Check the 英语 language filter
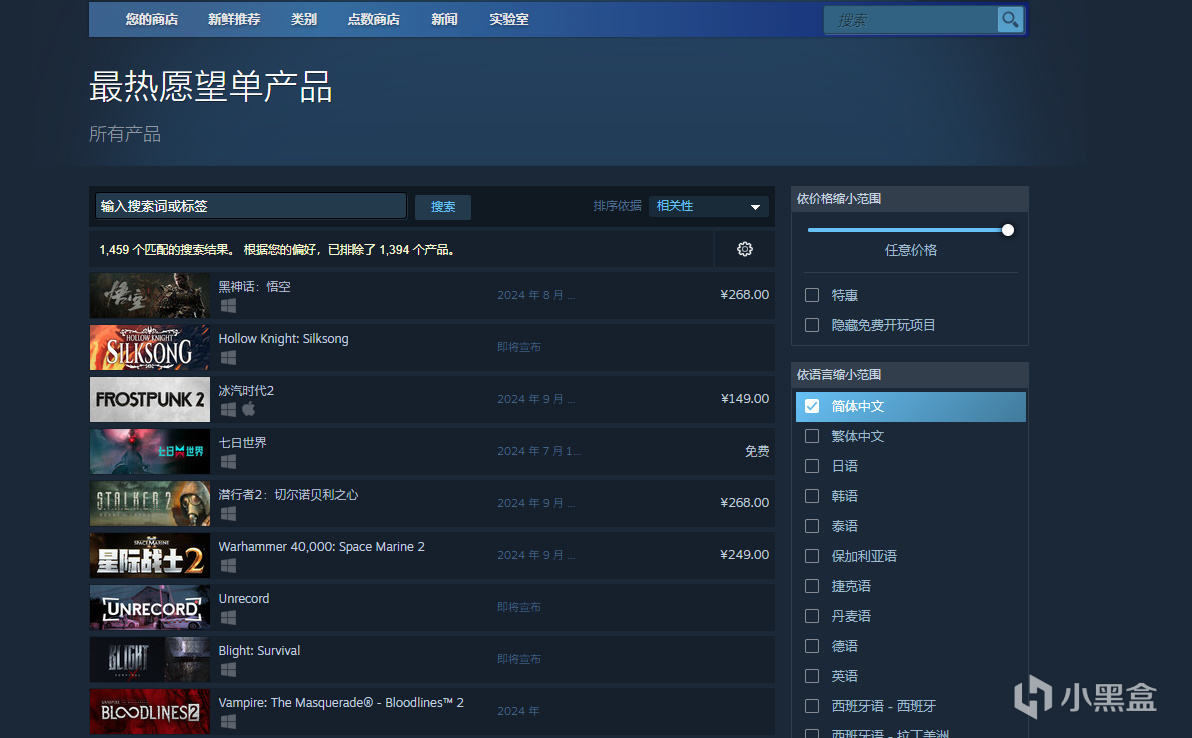The height and width of the screenshot is (738, 1192). [x=812, y=676]
